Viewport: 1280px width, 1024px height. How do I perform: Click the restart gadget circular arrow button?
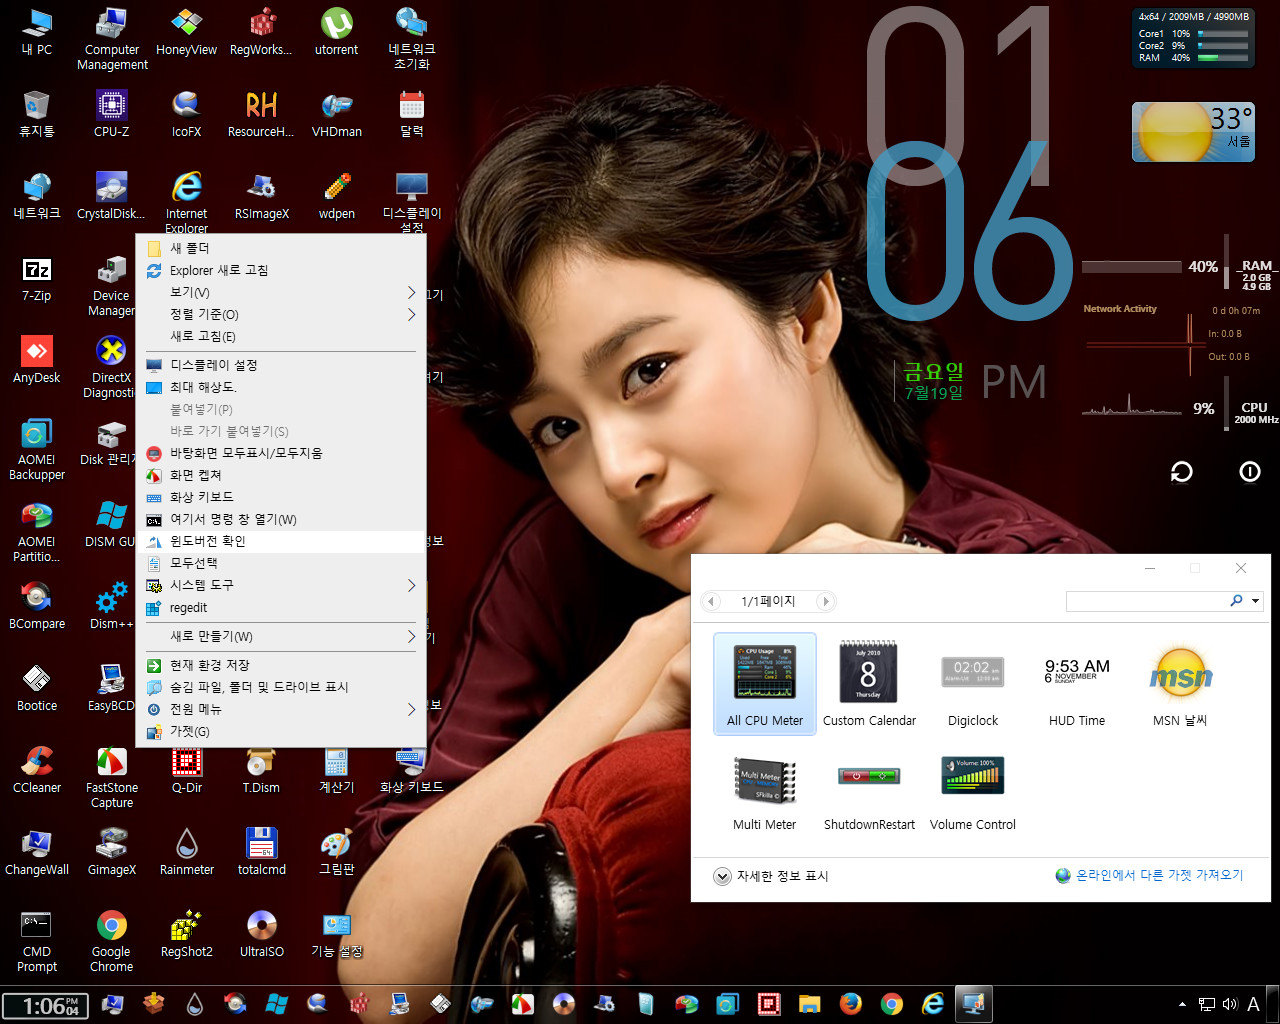coord(1182,472)
